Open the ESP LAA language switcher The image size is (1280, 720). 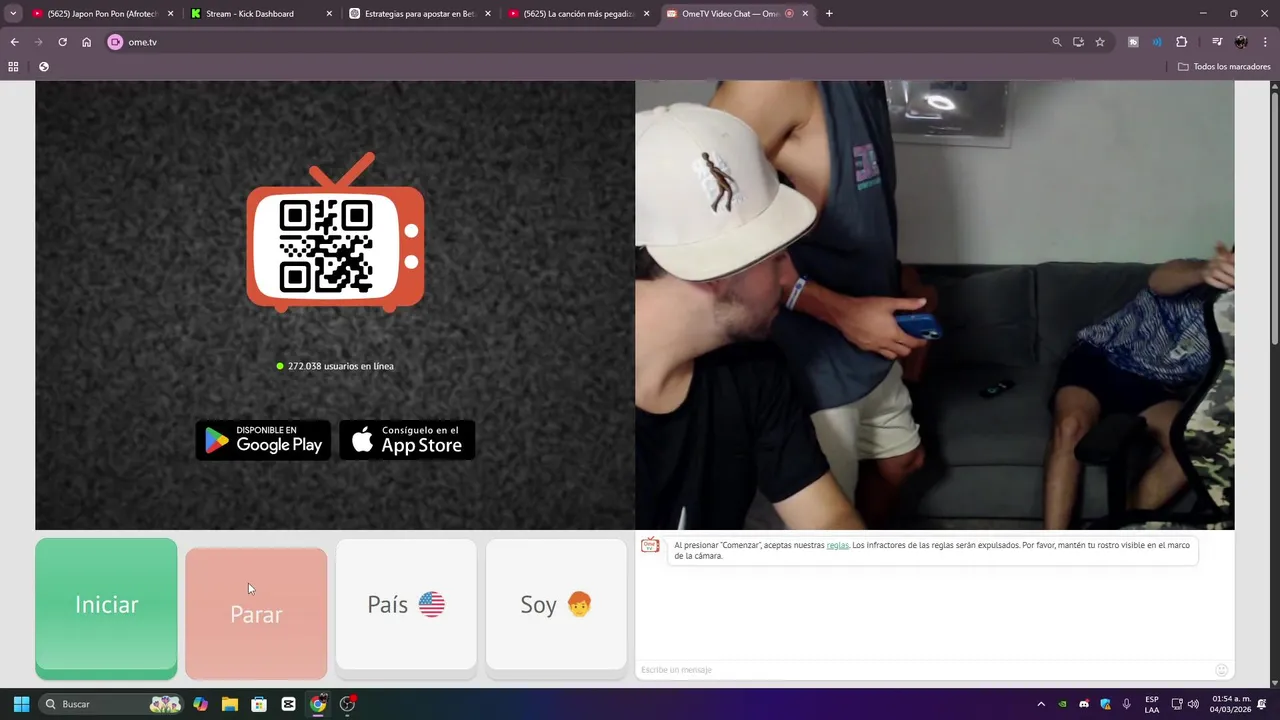click(x=1152, y=704)
